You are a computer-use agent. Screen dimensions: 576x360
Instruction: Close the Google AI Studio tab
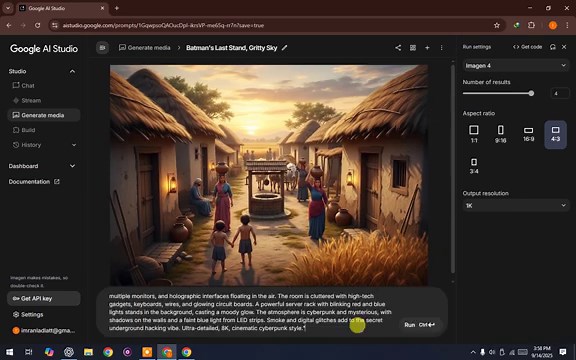(102, 8)
